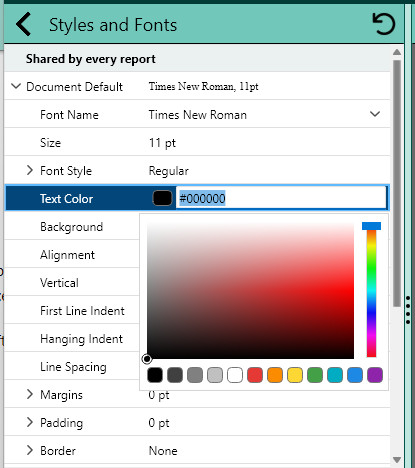Viewport: 415px width, 468px height.
Task: Collapse the Document Default section
Action: pyautogui.click(x=16, y=86)
